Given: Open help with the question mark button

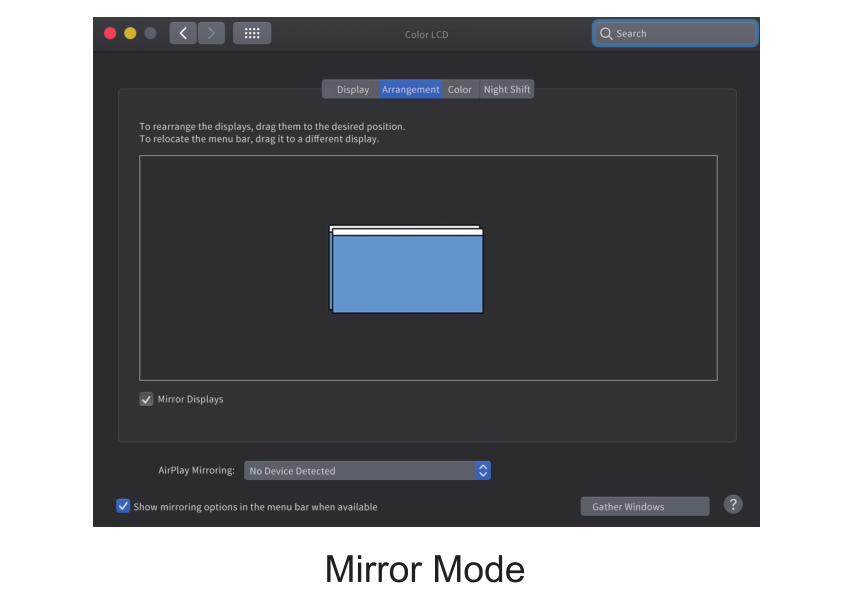Looking at the screenshot, I should pos(733,505).
